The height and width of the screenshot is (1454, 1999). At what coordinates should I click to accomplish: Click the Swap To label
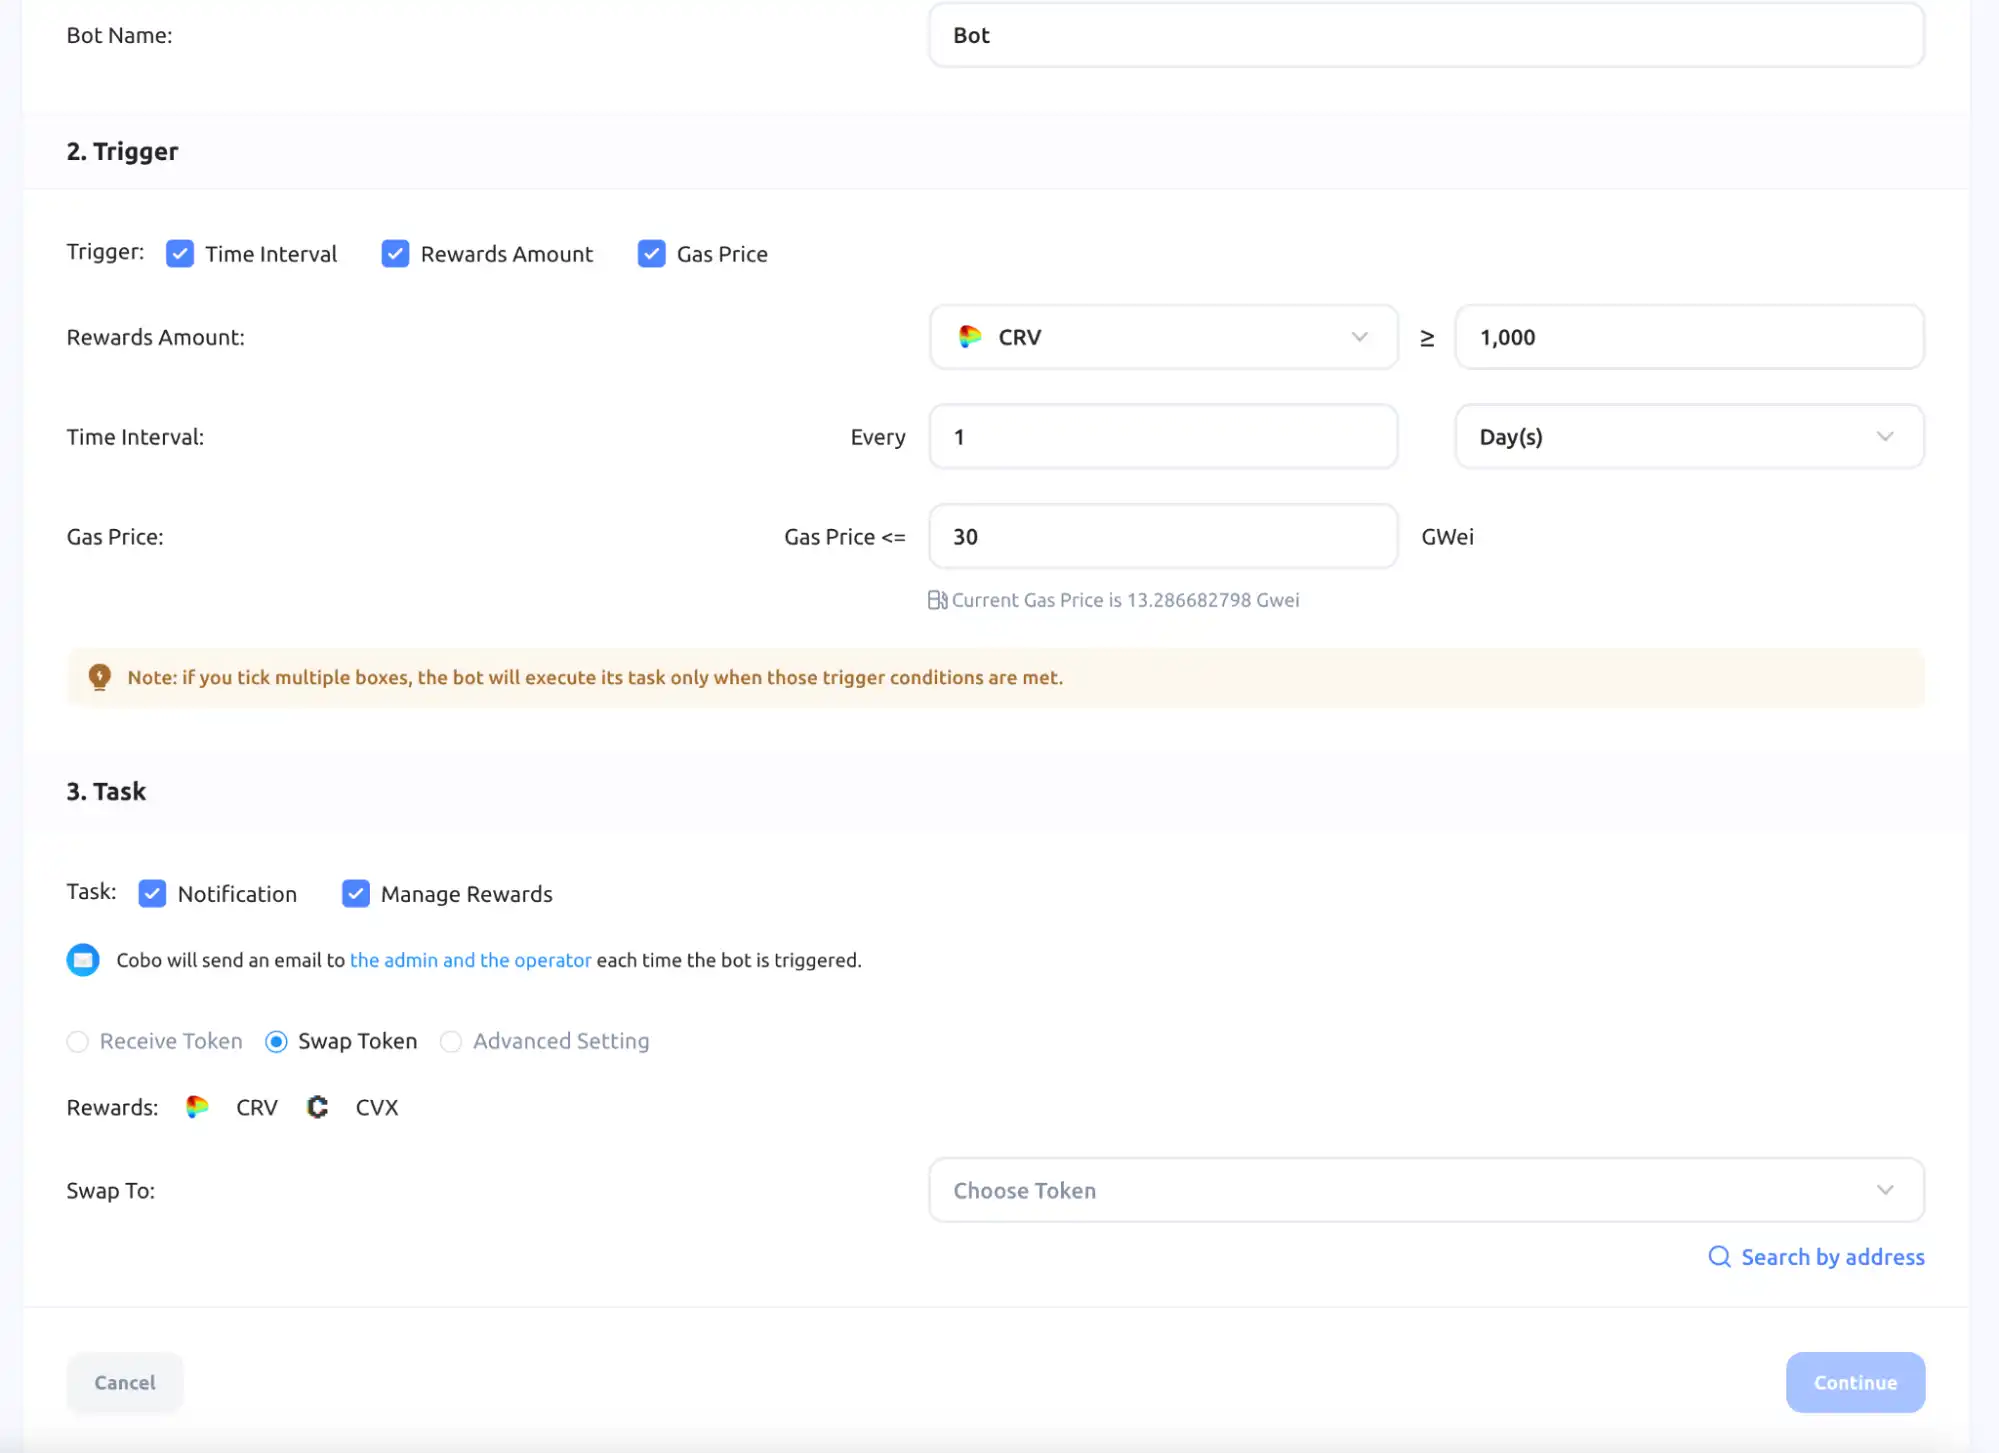pyautogui.click(x=111, y=1190)
